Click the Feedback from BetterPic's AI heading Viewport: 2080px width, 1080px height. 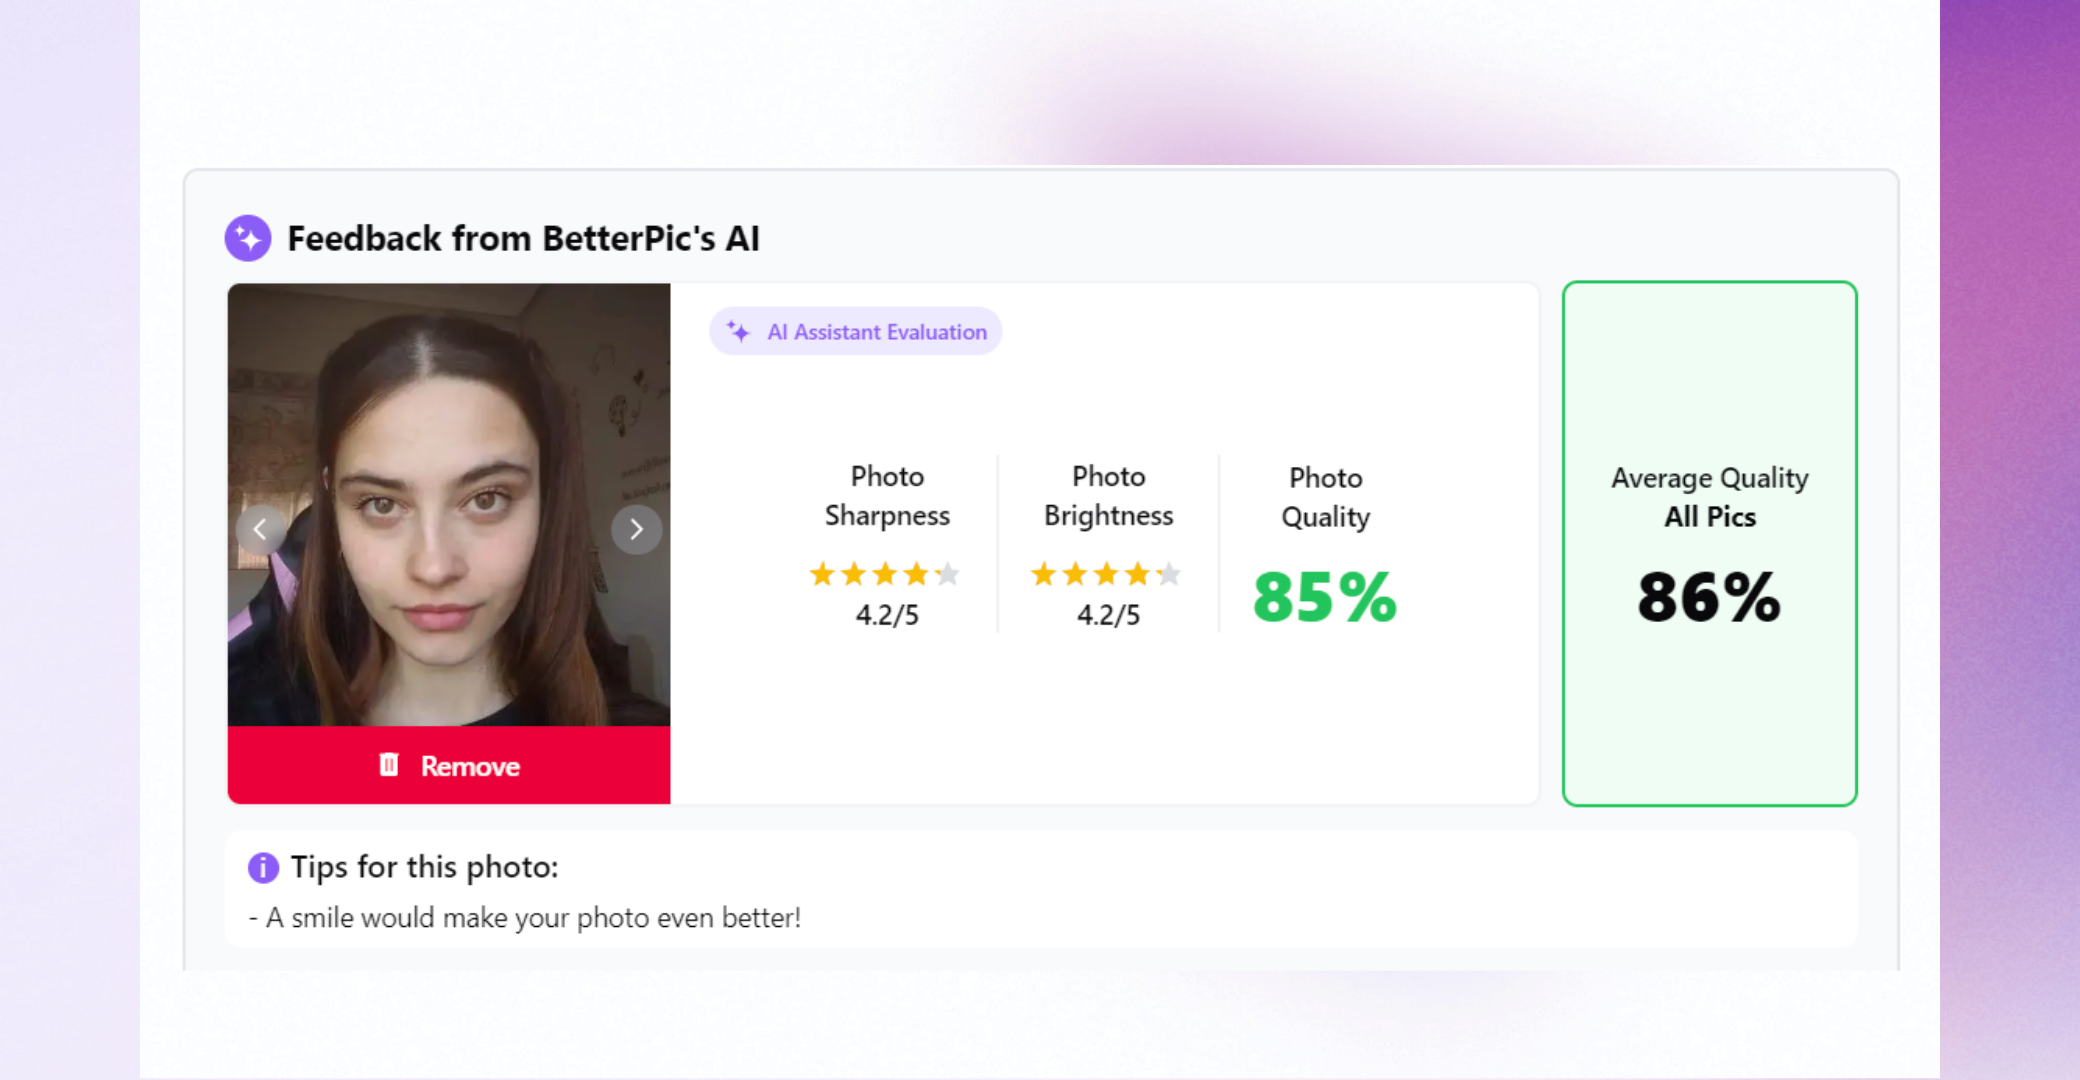click(523, 239)
